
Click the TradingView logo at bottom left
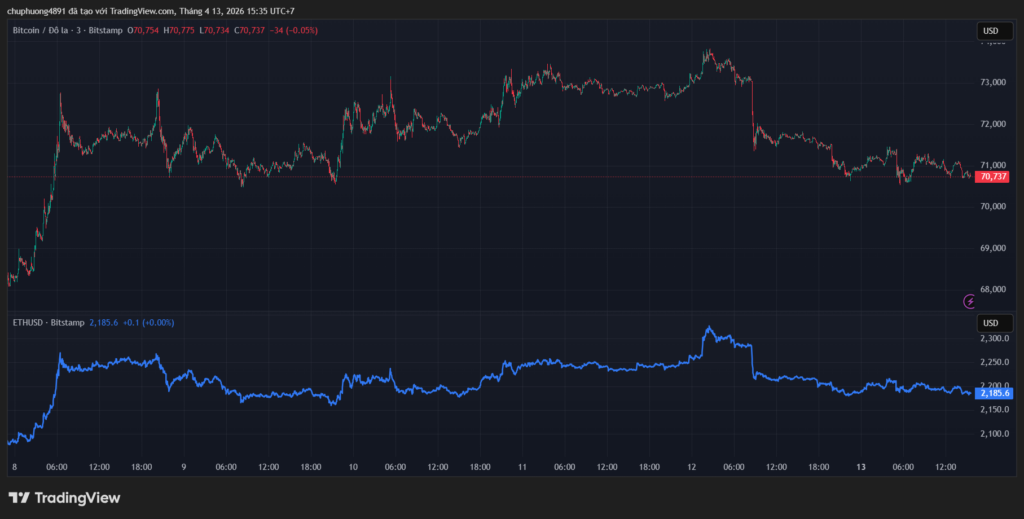click(x=64, y=498)
